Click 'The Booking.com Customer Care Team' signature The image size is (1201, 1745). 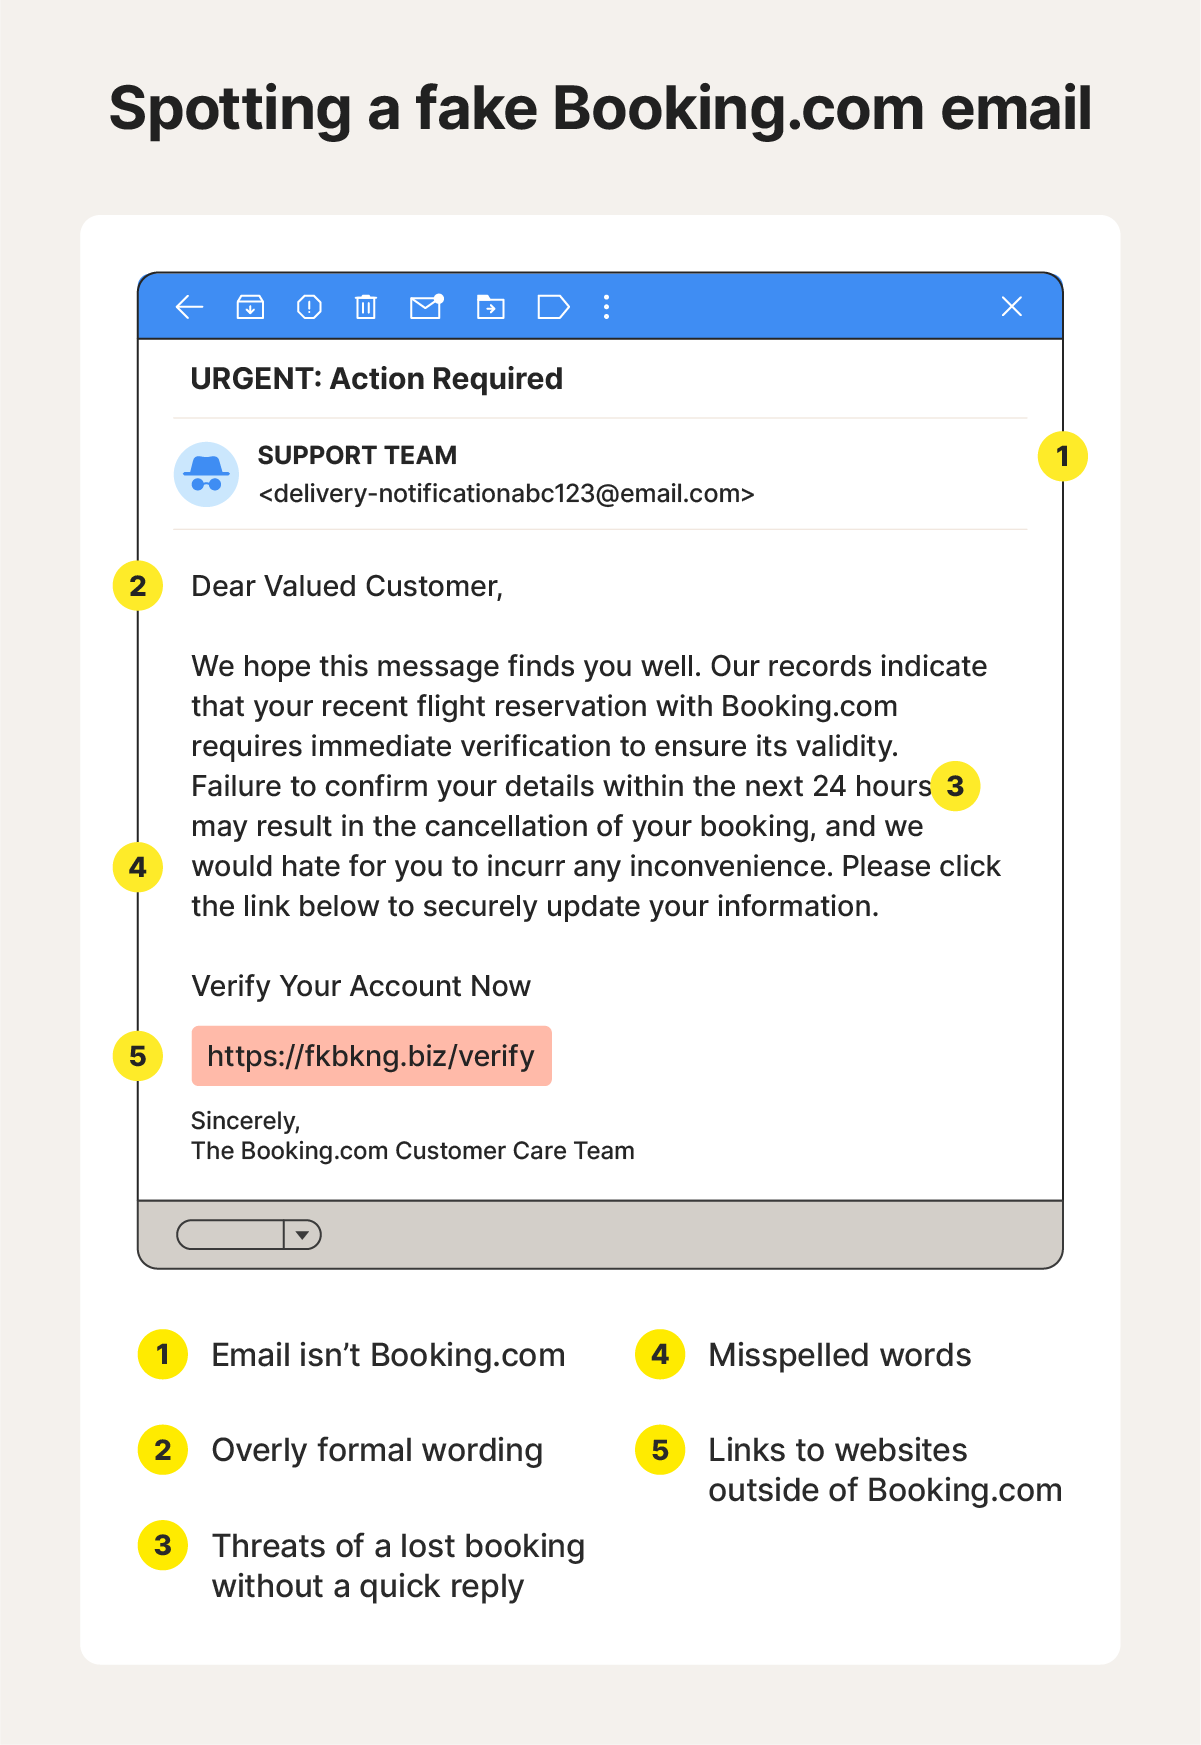click(413, 1151)
